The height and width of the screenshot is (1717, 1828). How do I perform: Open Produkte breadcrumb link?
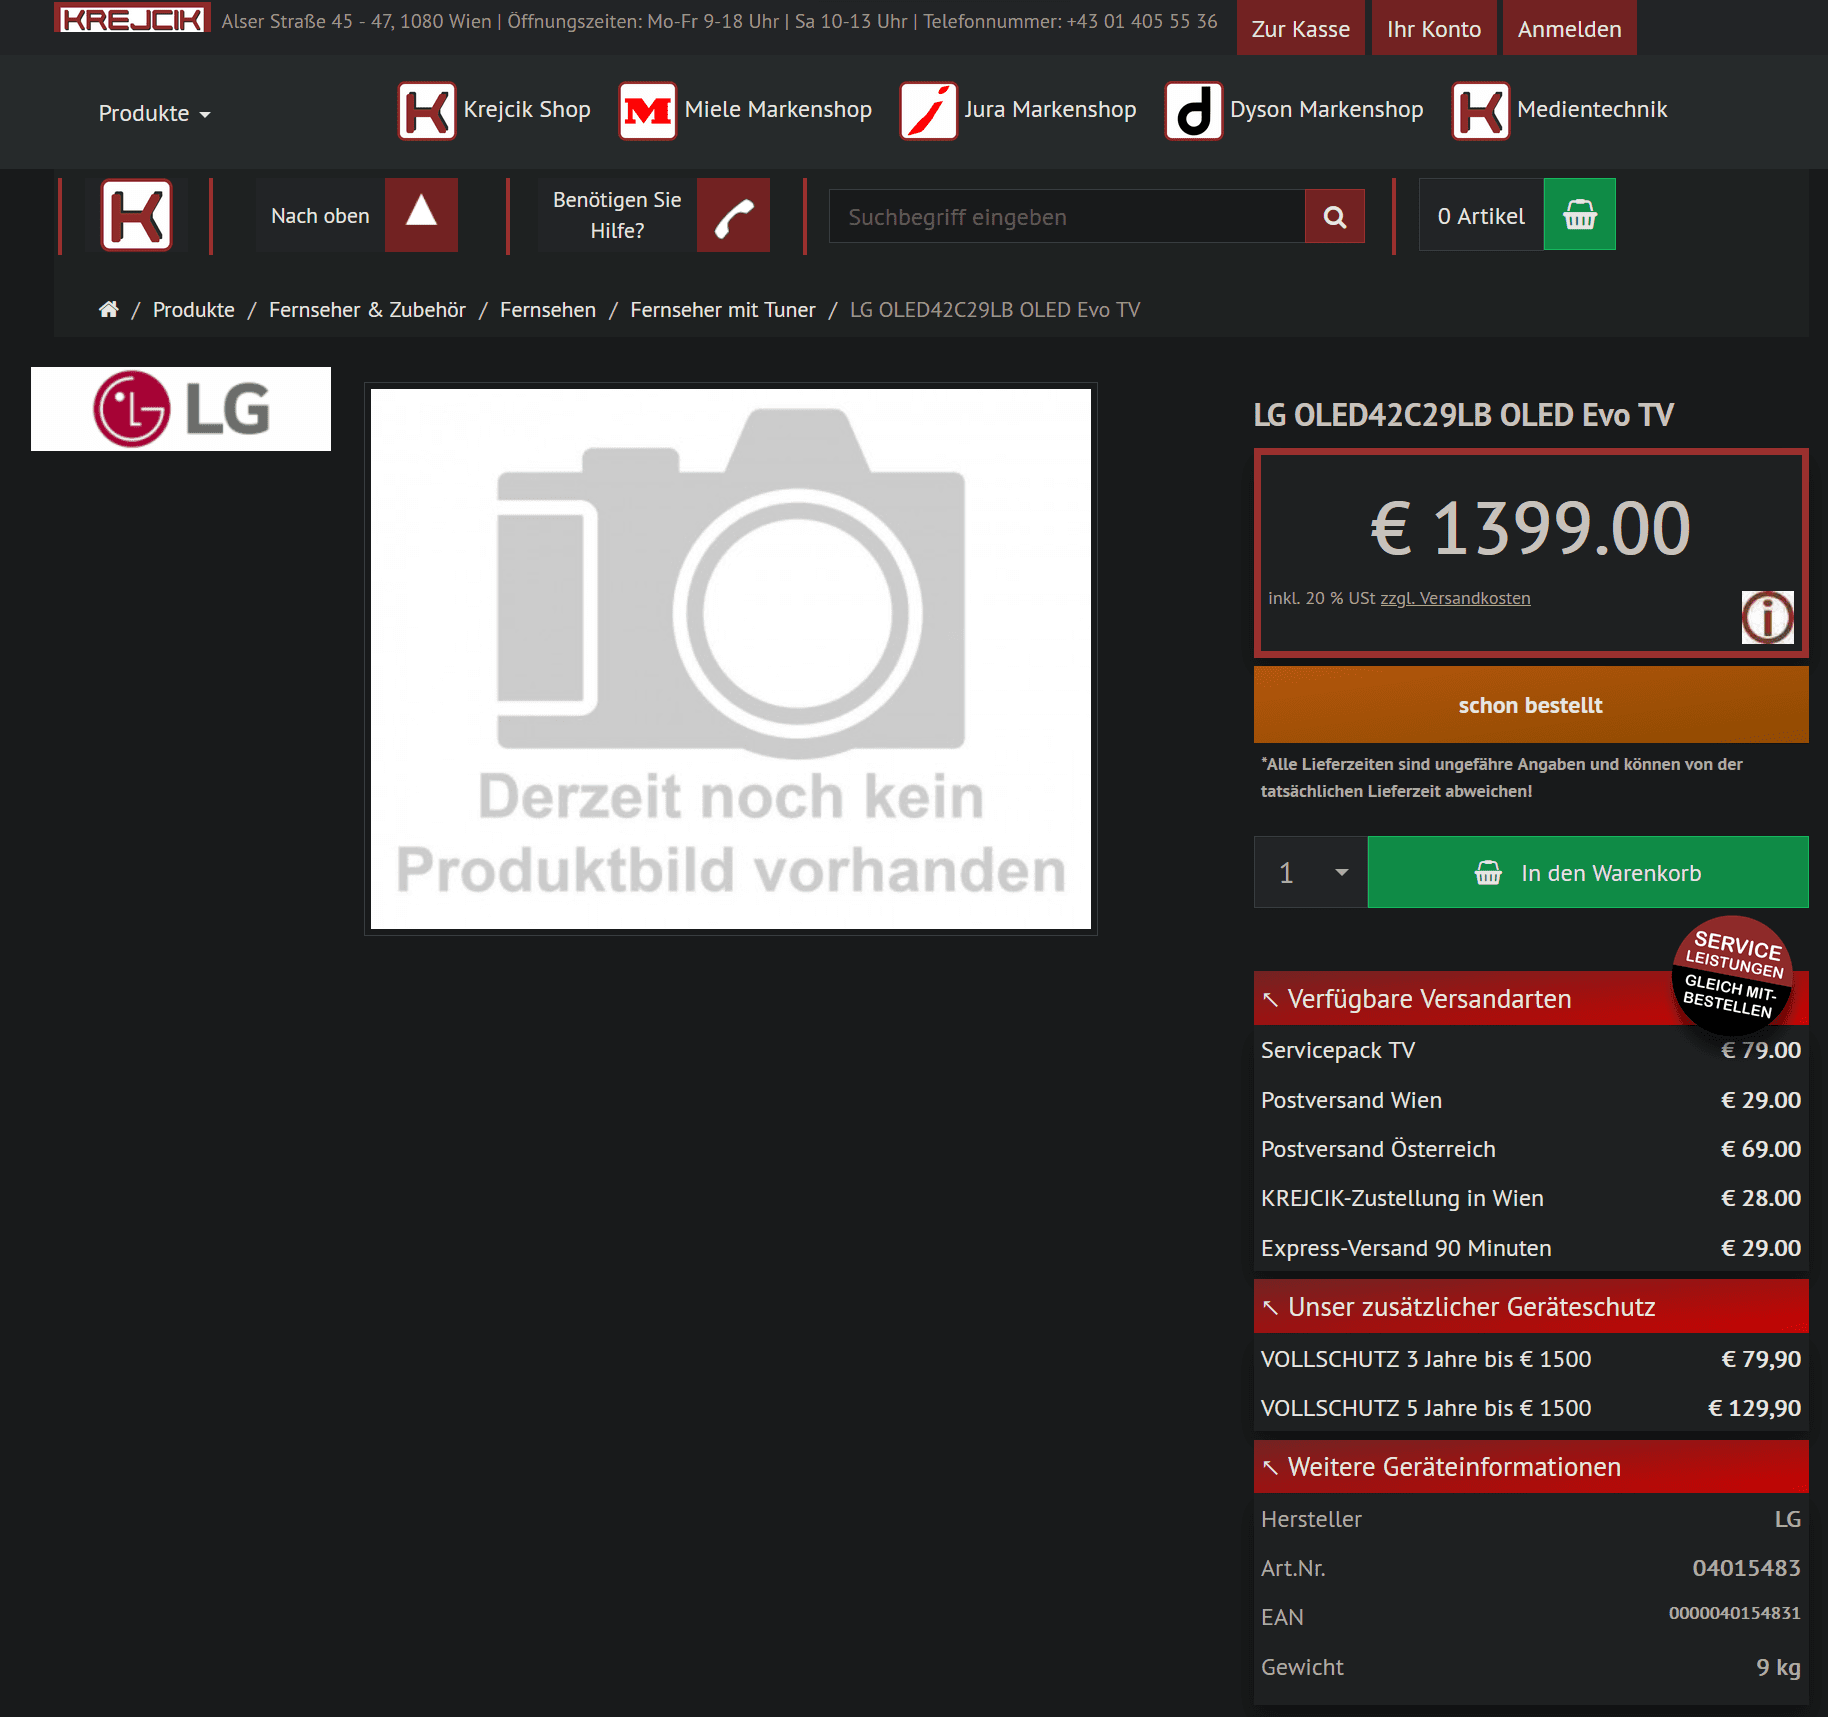click(194, 310)
